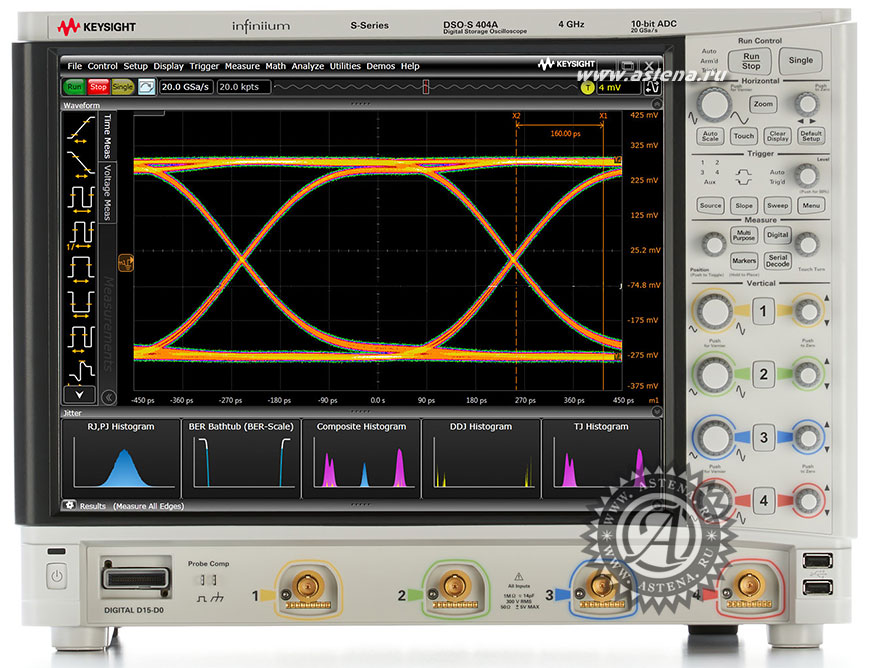Viewport: 870px width, 668px height.
Task: Toggle channel 2 with its green-marked key
Action: tap(763, 375)
